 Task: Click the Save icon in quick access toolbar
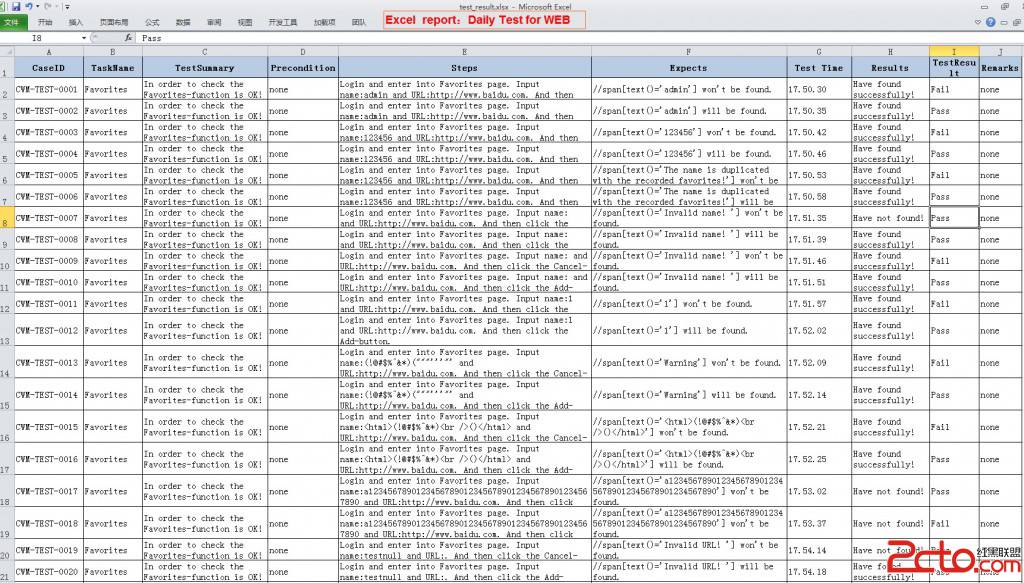point(16,7)
